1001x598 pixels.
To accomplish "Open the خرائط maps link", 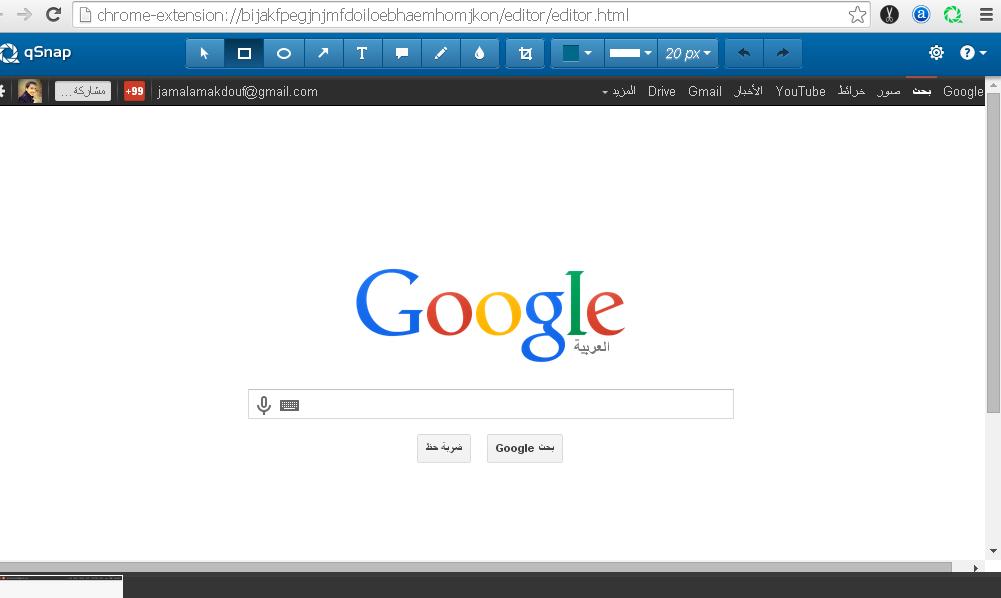I will click(851, 91).
